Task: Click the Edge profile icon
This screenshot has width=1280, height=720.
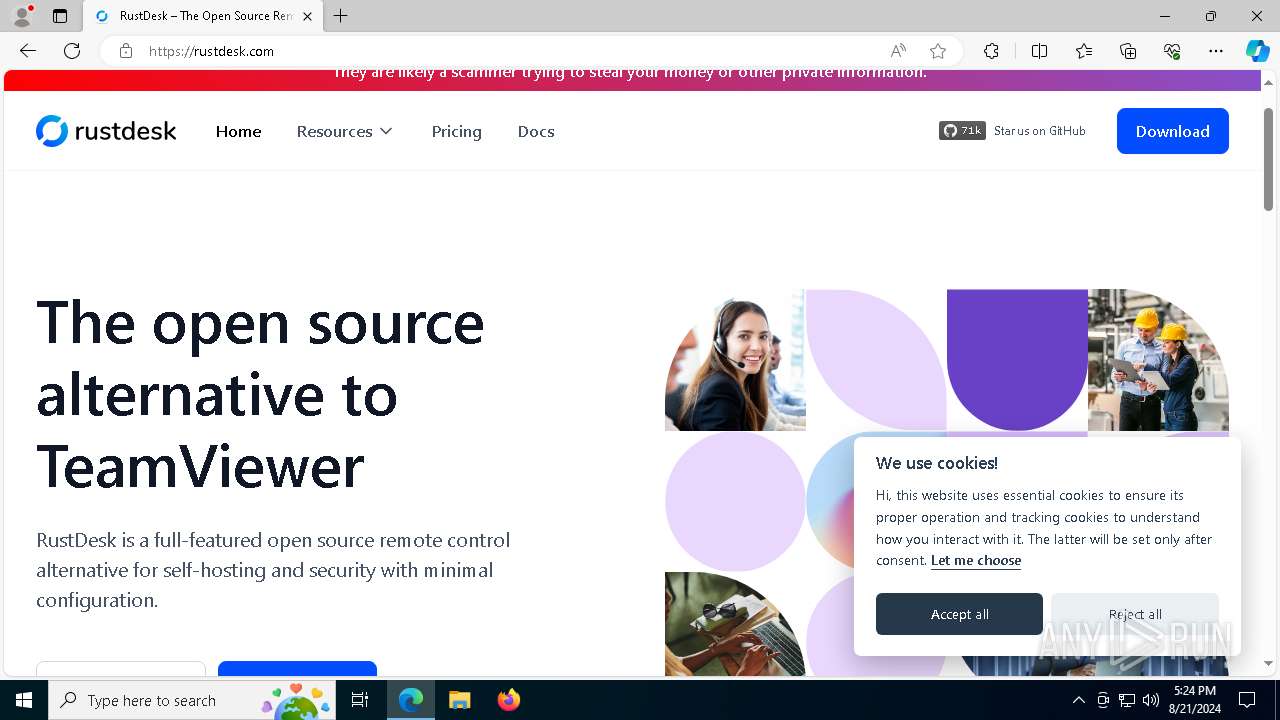Action: (x=22, y=16)
